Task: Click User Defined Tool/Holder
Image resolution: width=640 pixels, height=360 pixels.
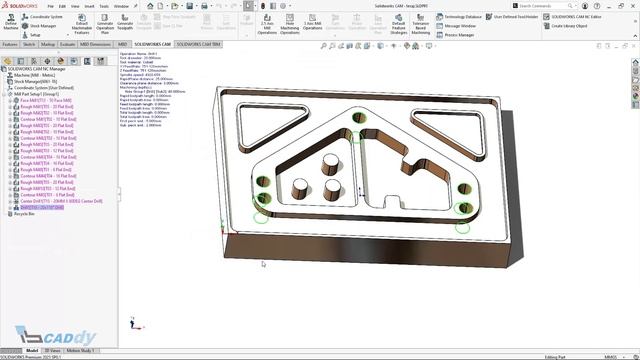Action: point(512,17)
